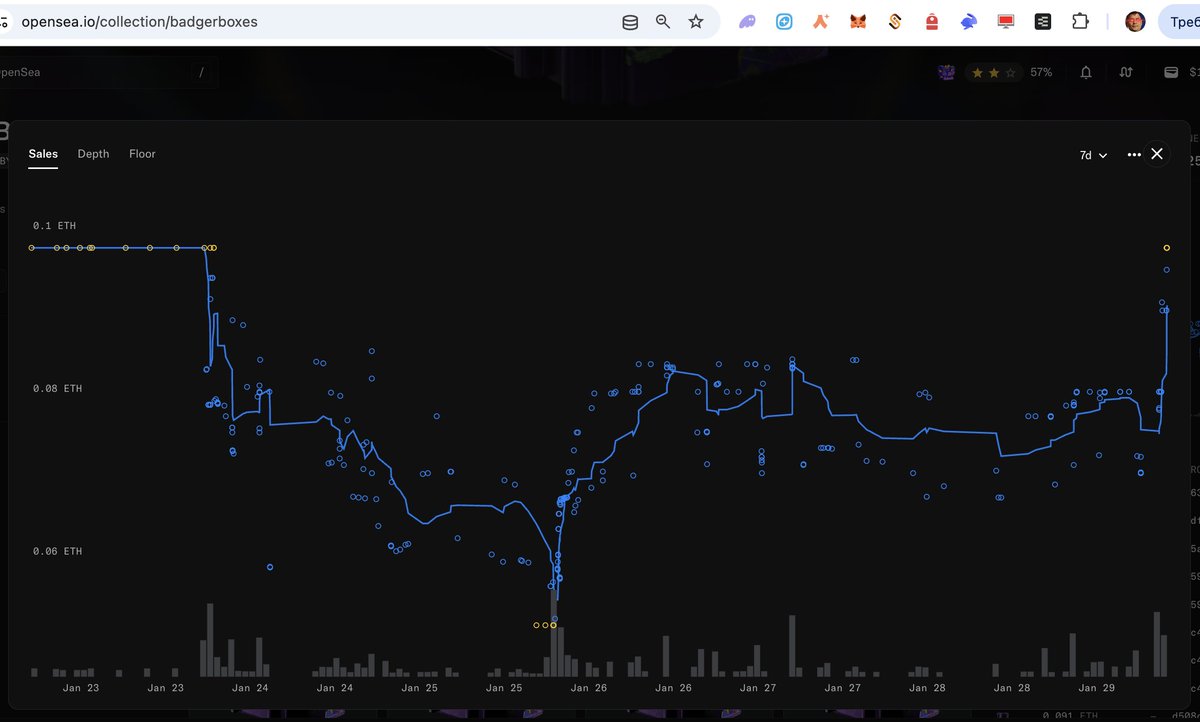Click the profile button labeled 'Тре6'
Screen dimensions: 1200x722
pyautogui.click(x=1178, y=21)
